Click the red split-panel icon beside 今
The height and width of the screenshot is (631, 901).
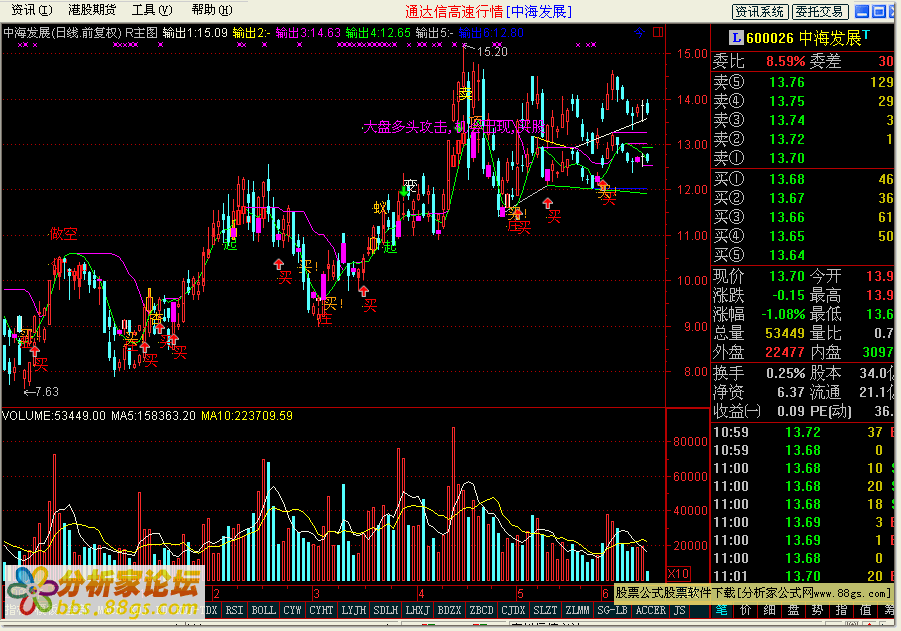(658, 32)
